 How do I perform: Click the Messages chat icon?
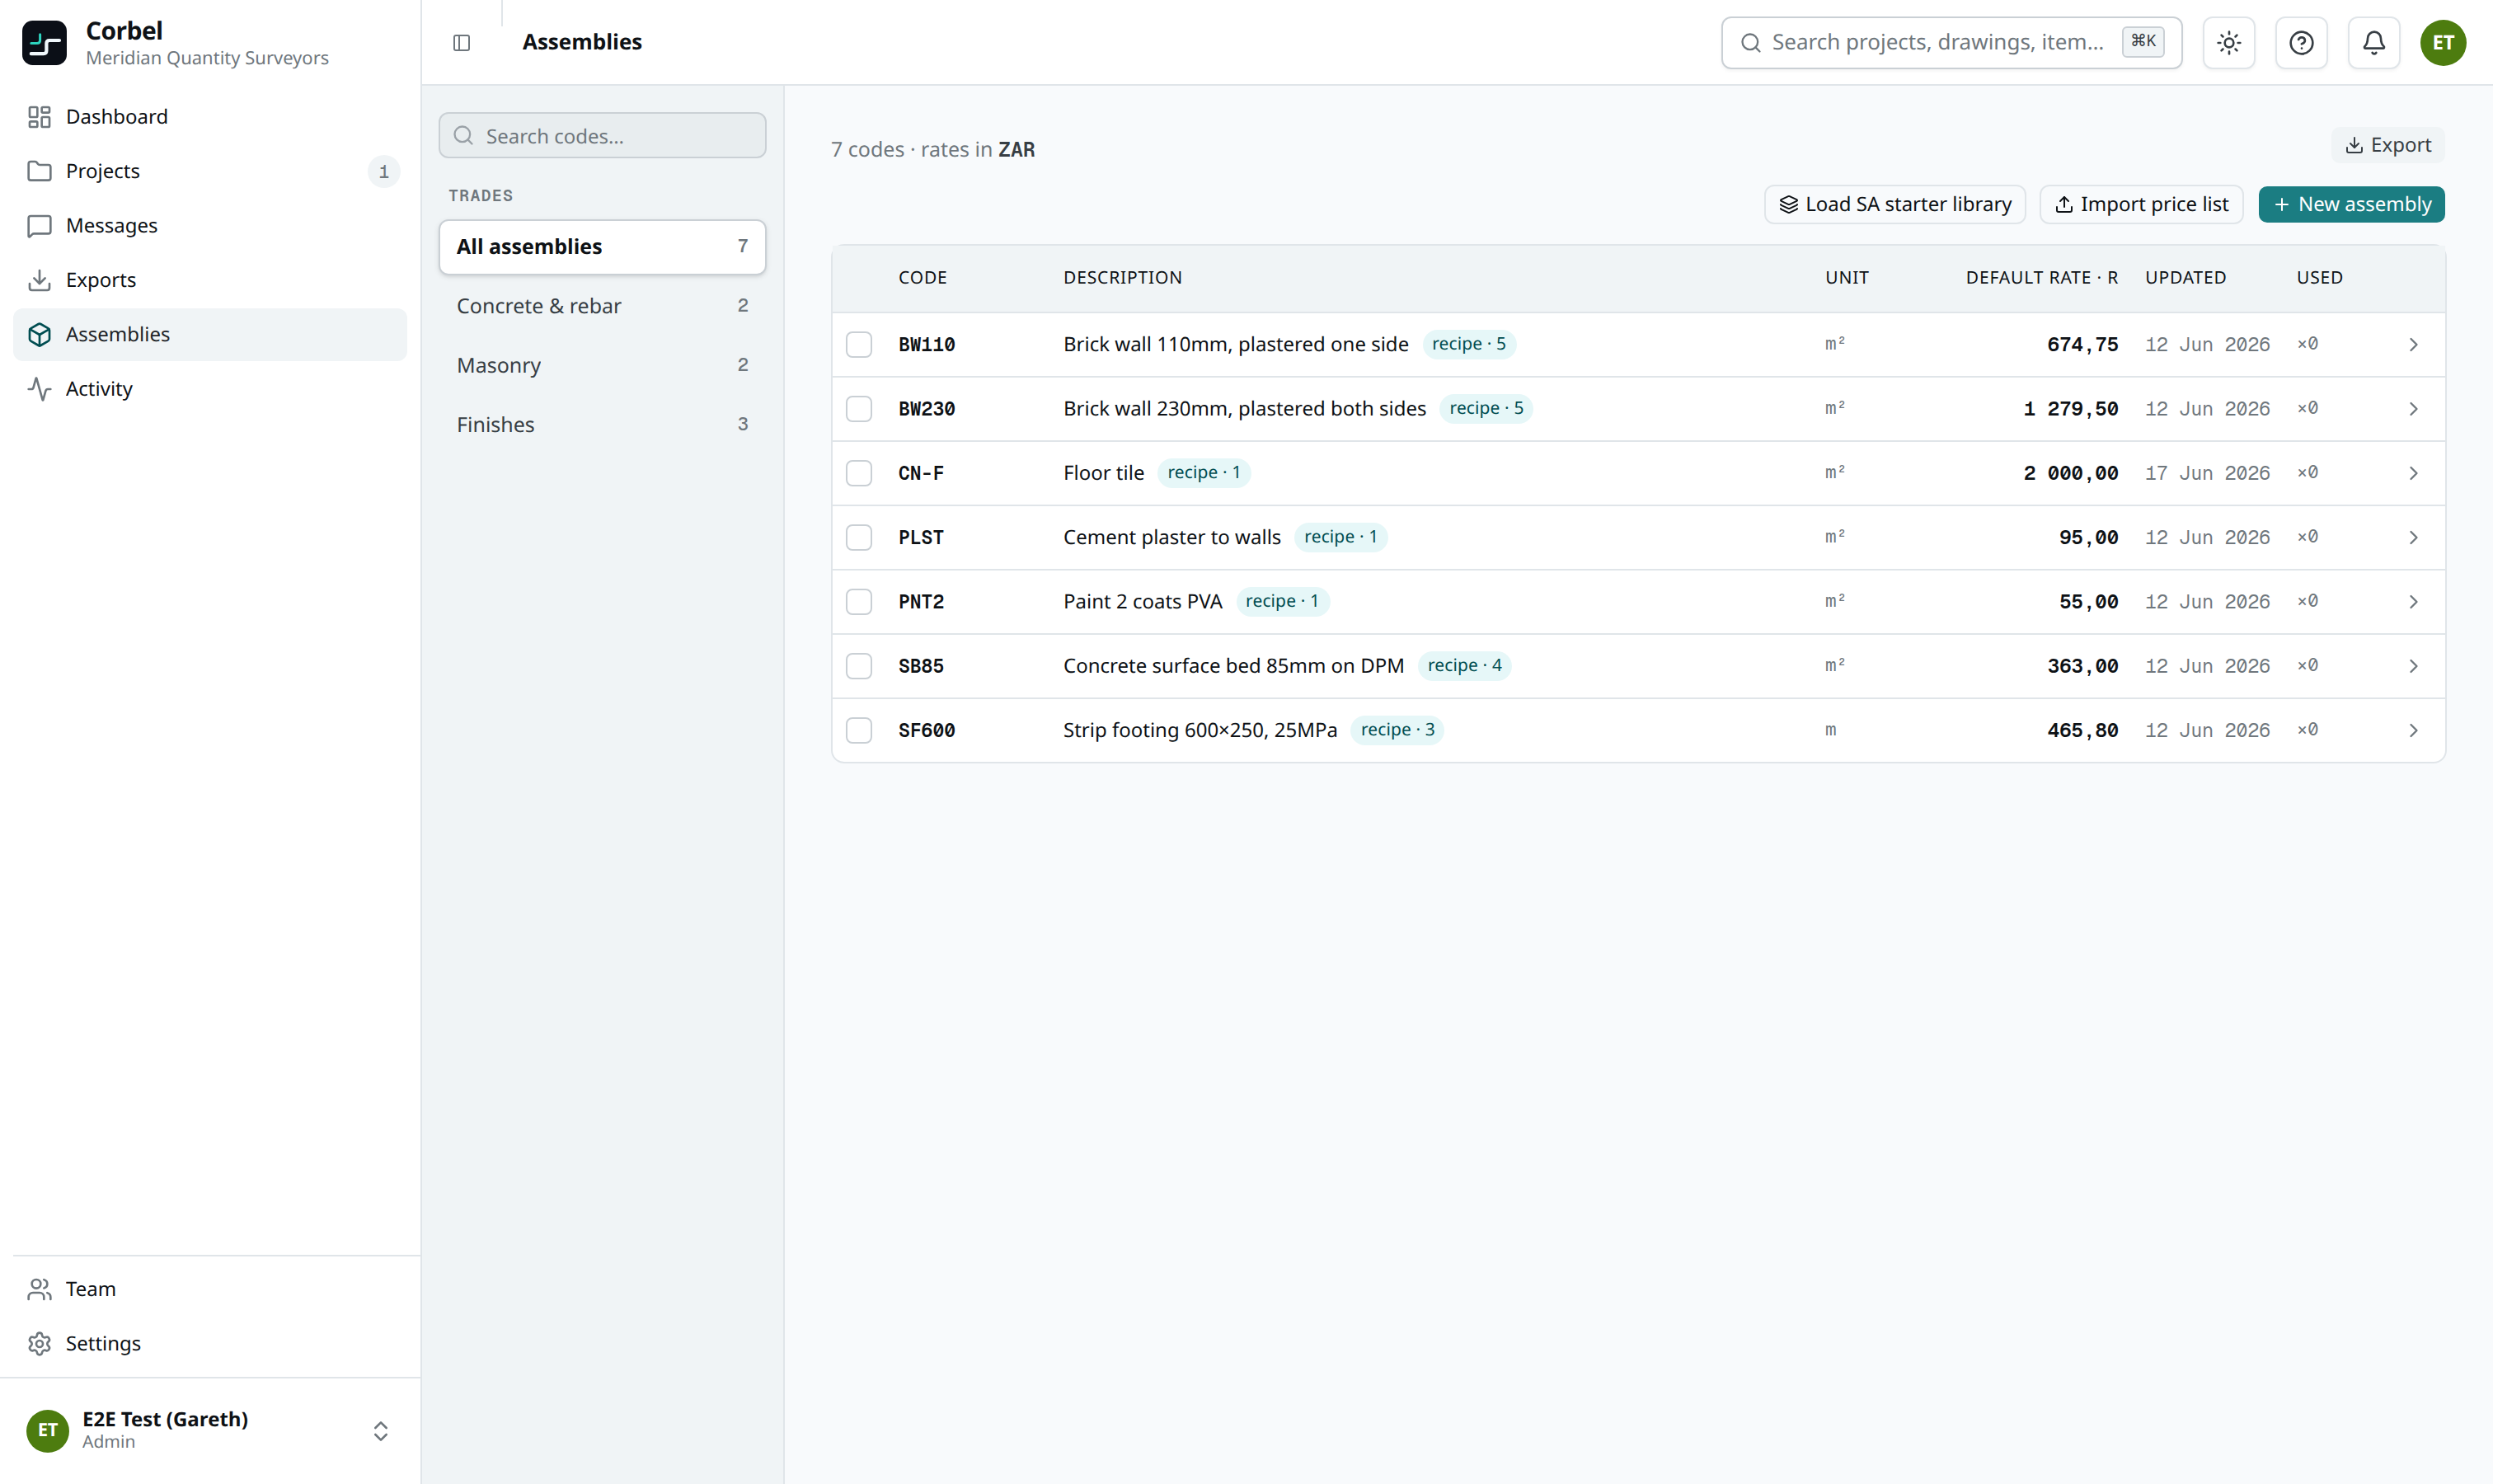coord(39,226)
